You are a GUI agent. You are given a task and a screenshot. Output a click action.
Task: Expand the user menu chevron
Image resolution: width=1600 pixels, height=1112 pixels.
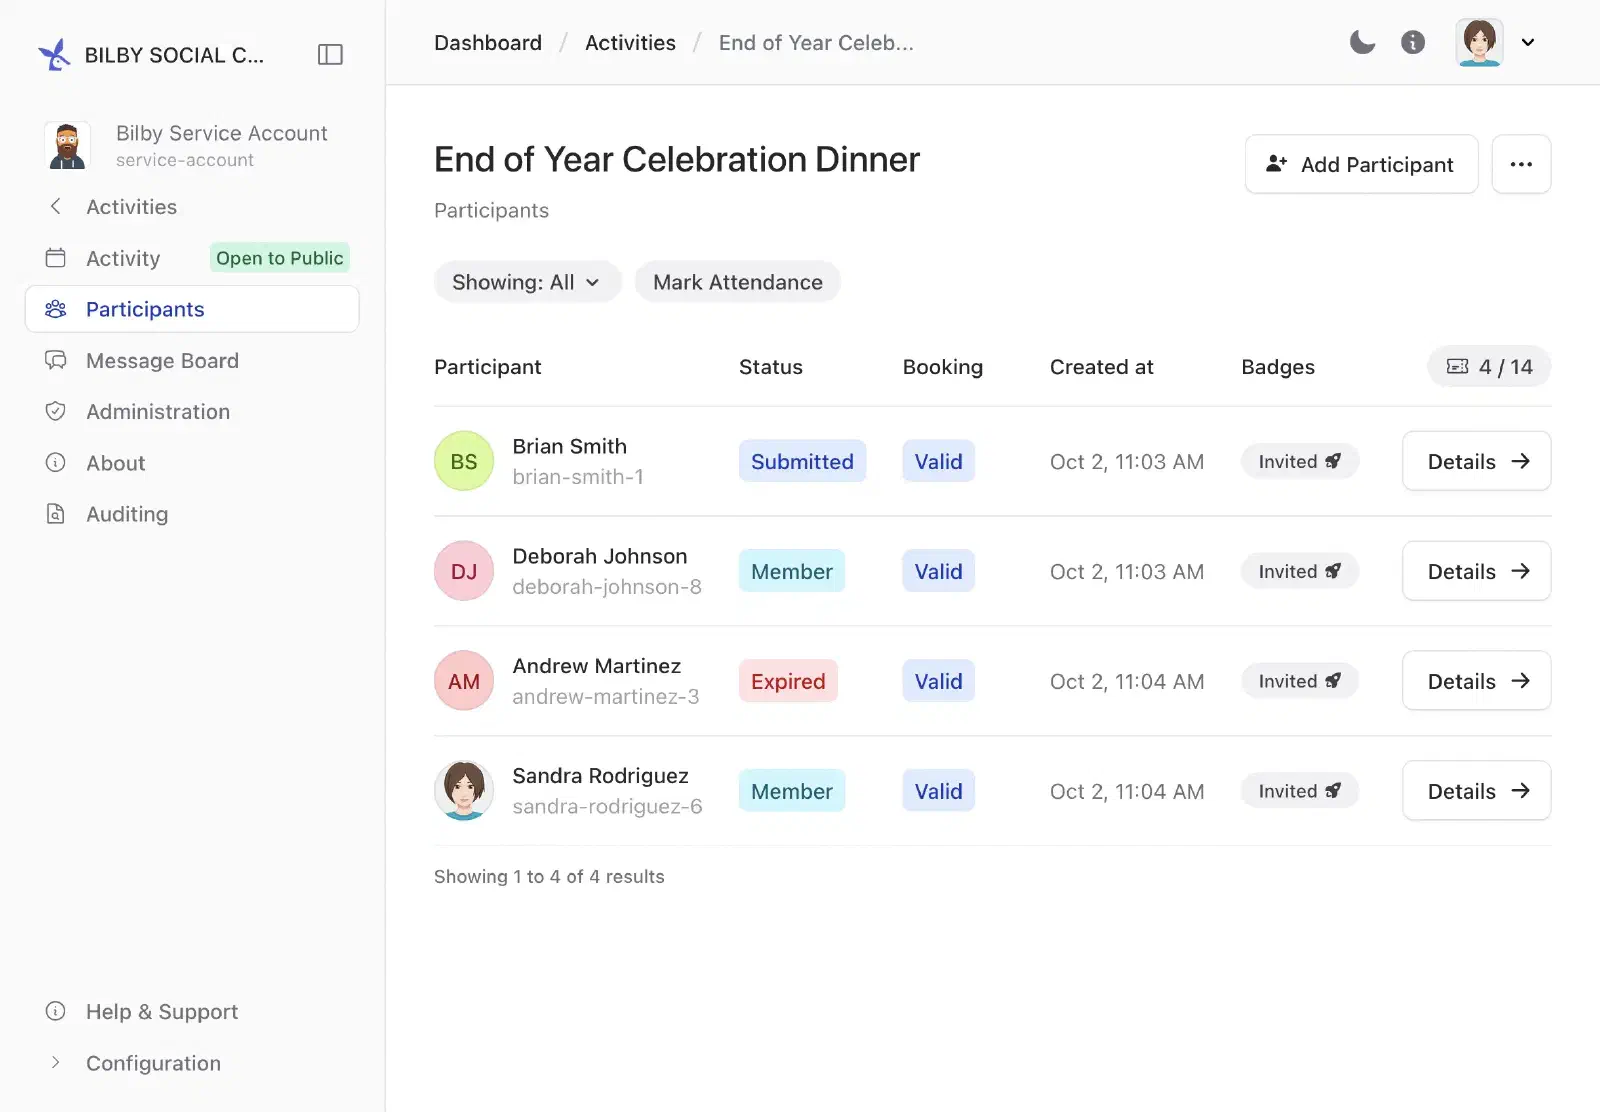click(1528, 42)
